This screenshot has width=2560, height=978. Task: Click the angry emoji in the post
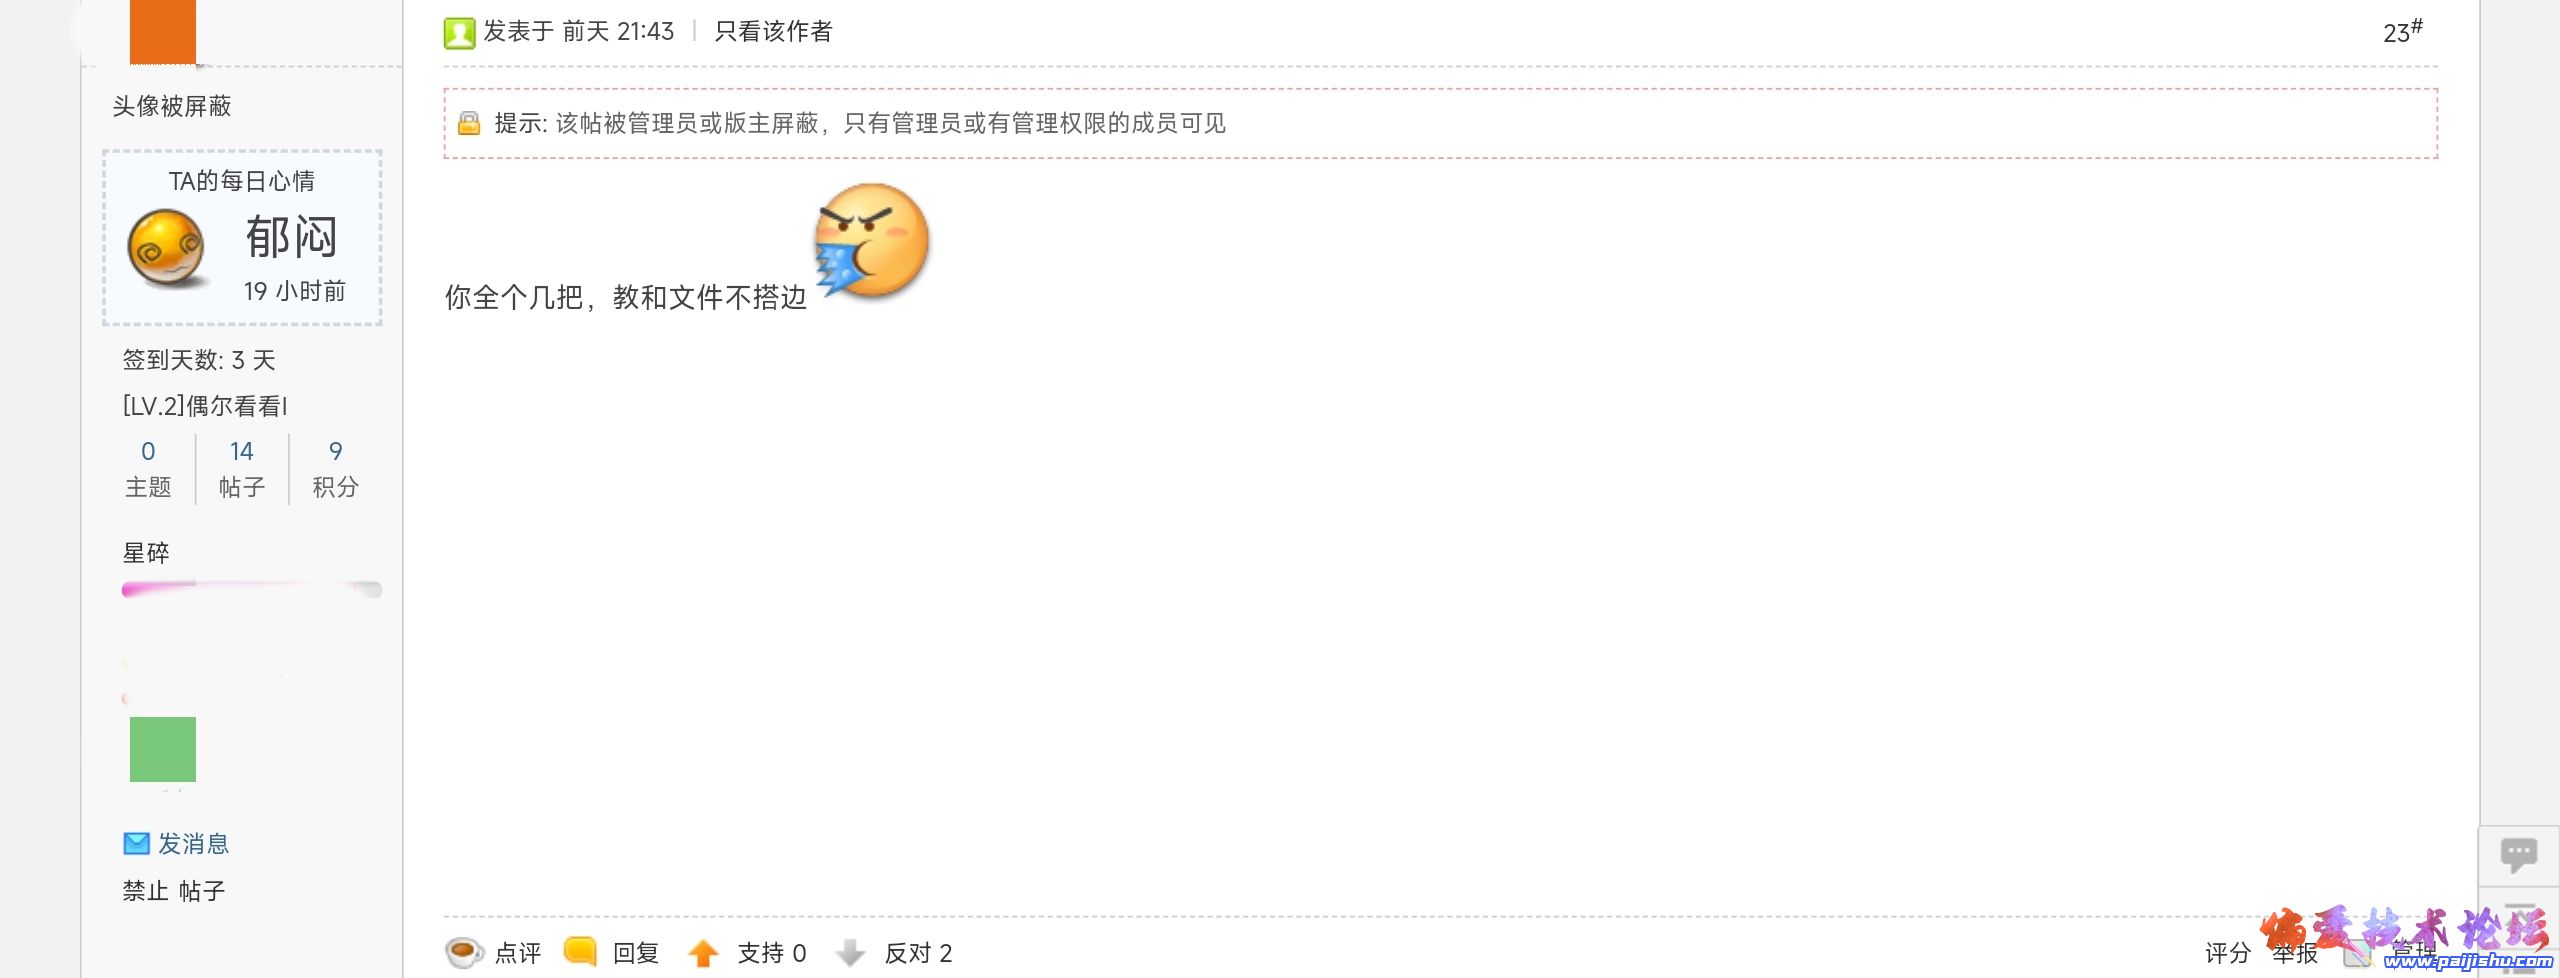[x=872, y=241]
